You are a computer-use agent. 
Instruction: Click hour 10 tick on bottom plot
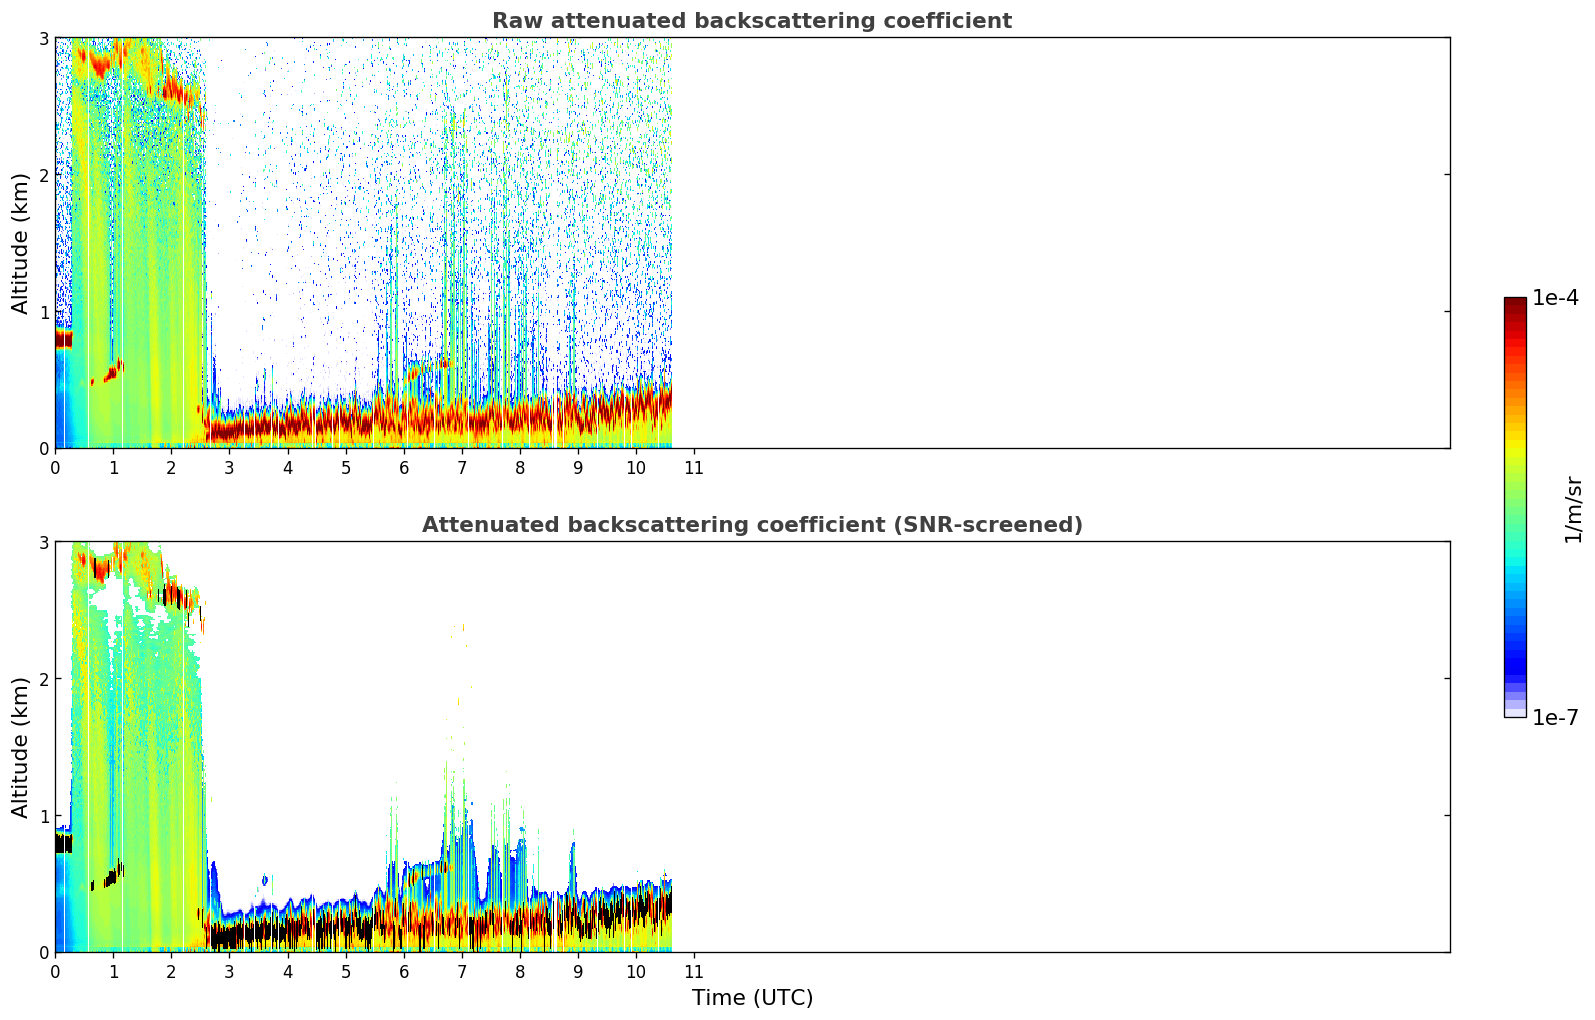[635, 972]
